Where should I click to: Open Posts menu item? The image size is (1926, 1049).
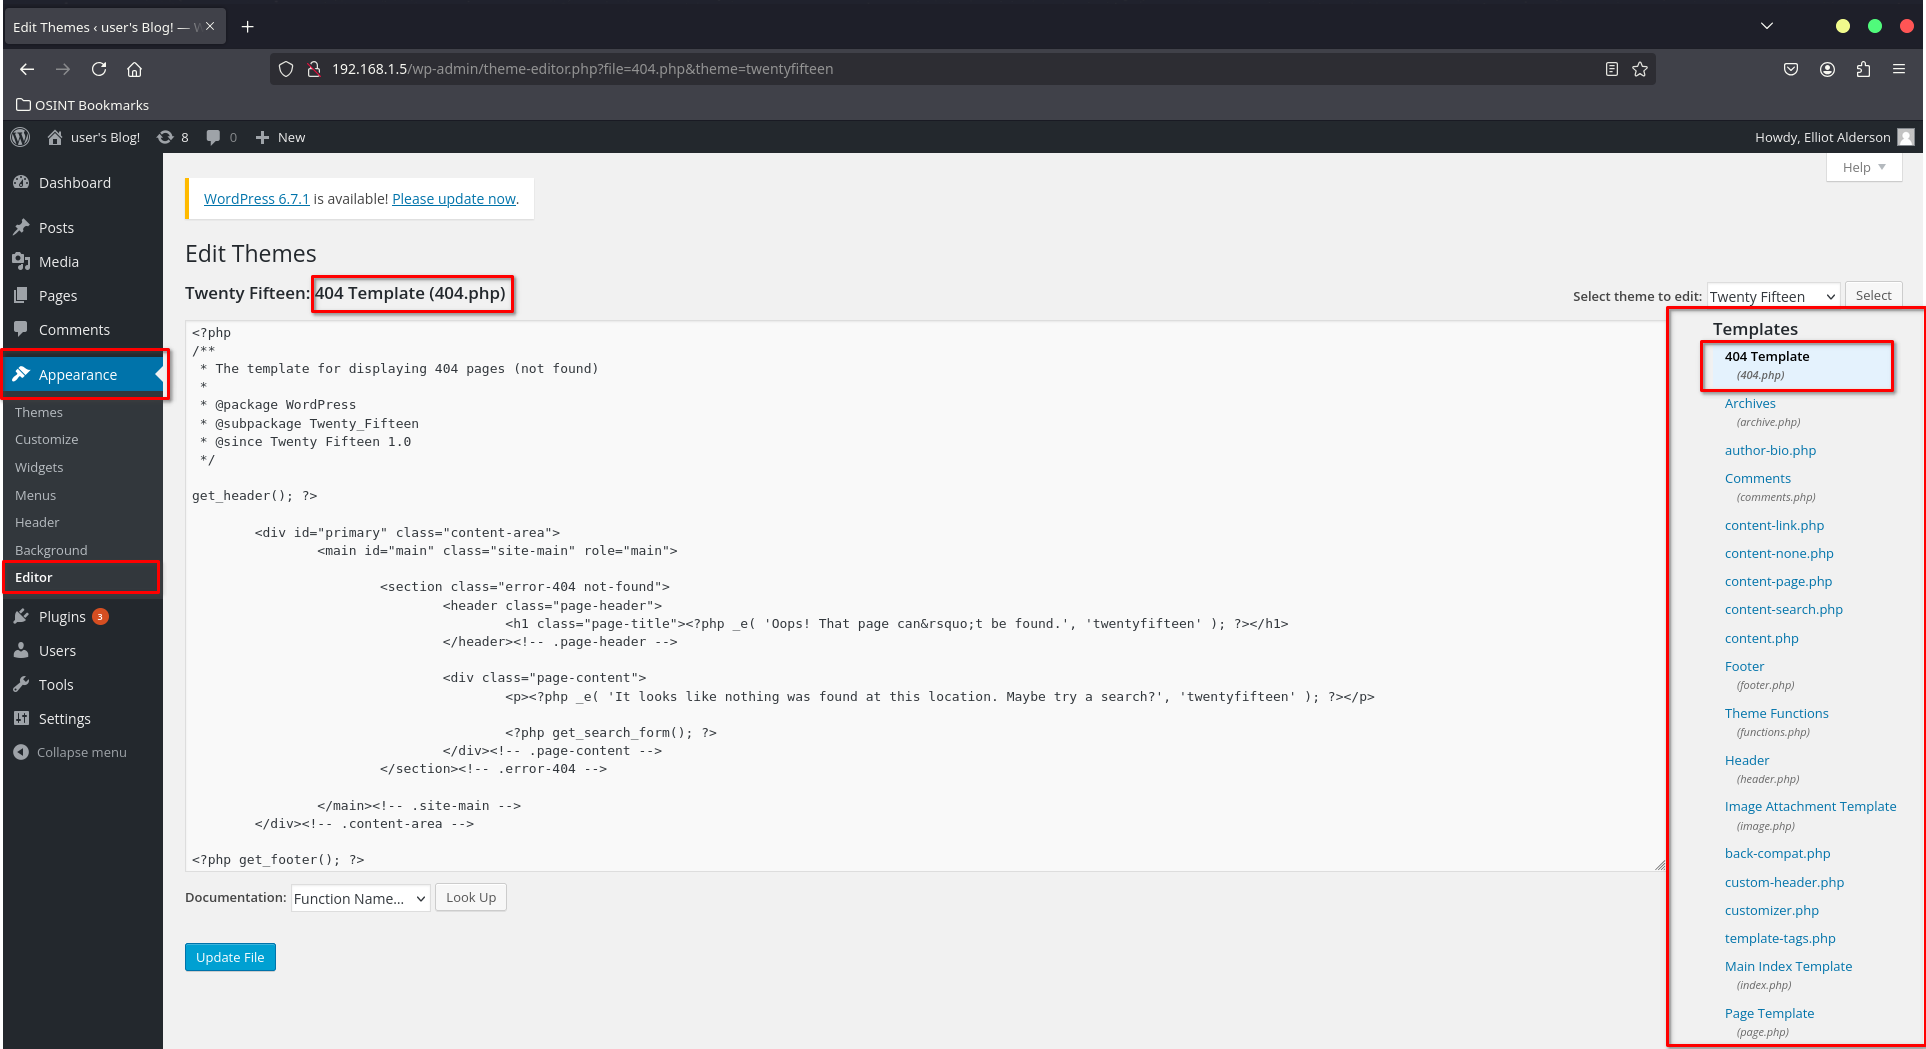pos(82,228)
